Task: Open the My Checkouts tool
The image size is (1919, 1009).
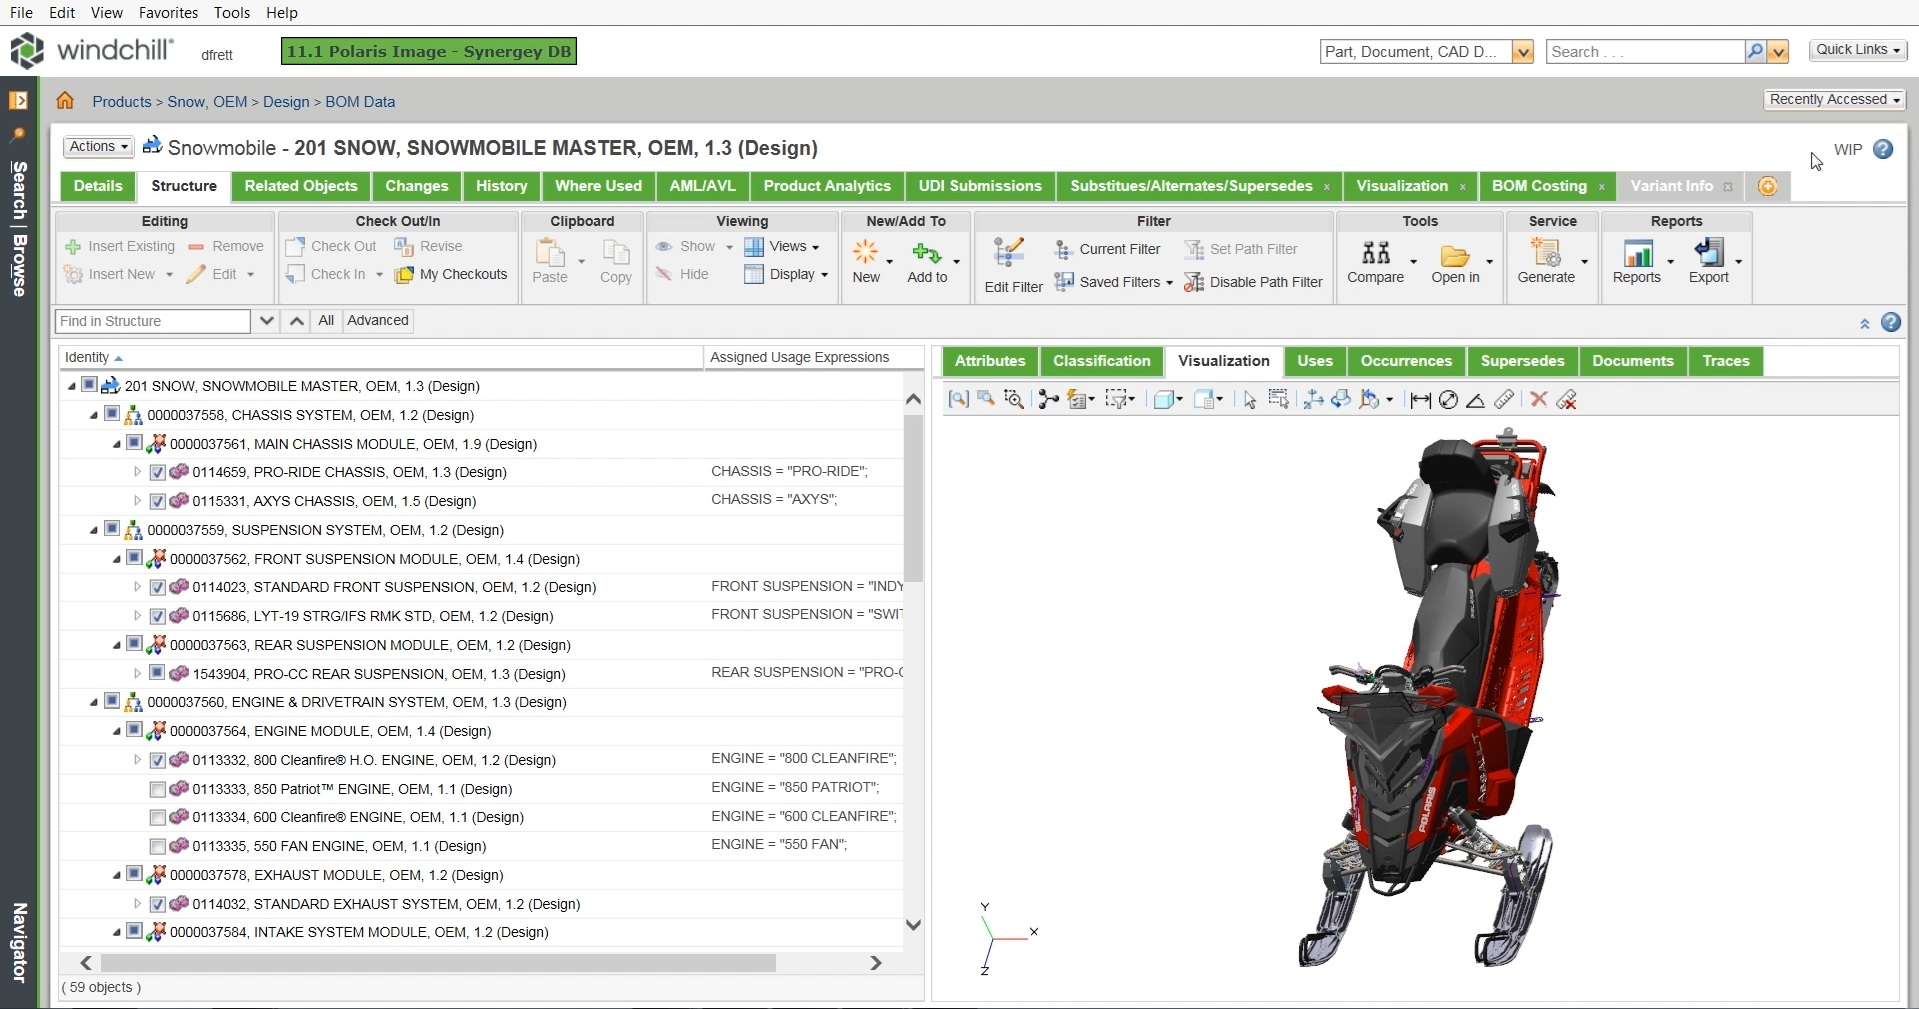Action: pos(451,275)
